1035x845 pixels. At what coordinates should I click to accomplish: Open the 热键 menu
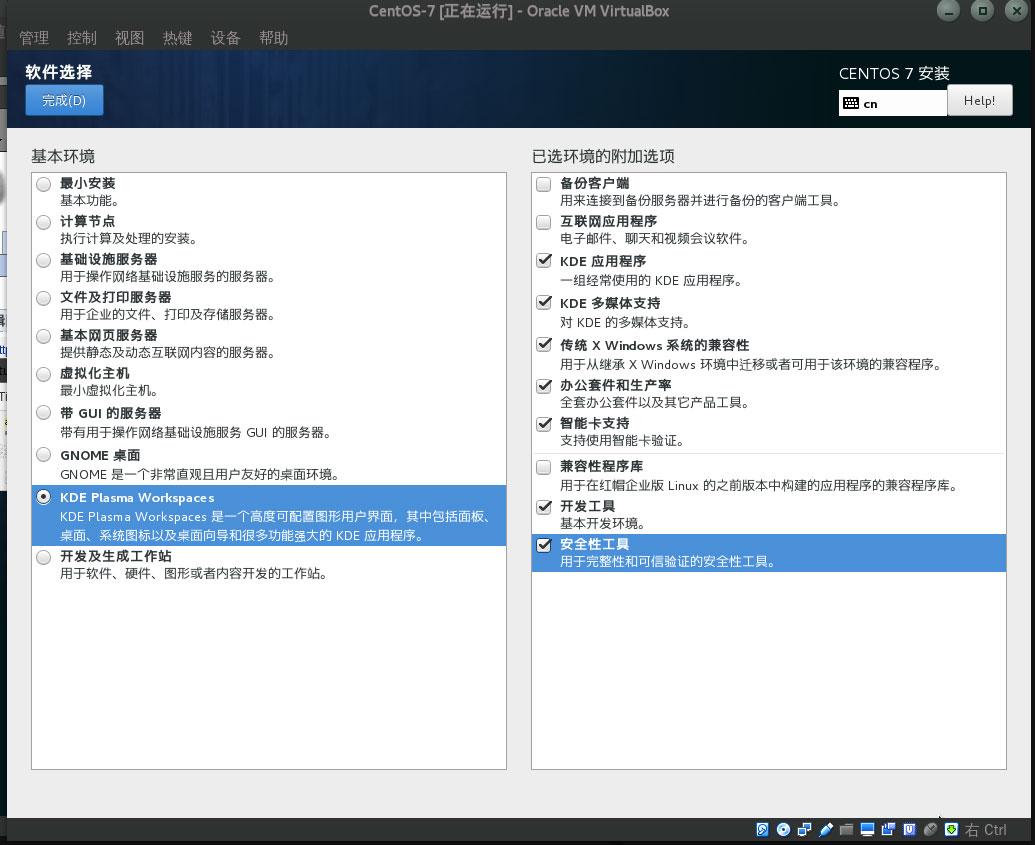178,38
